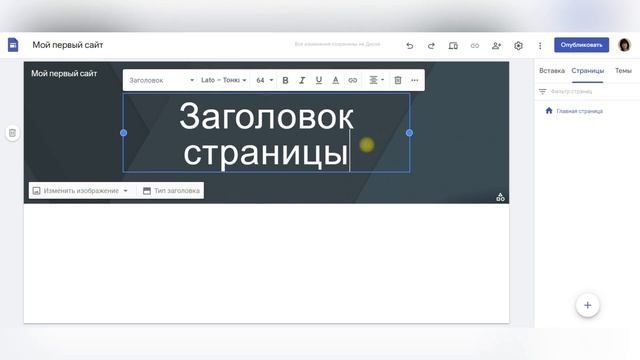Open the Заголовок text style dropdown
Image resolution: width=640 pixels, height=360 pixels.
[x=161, y=80]
